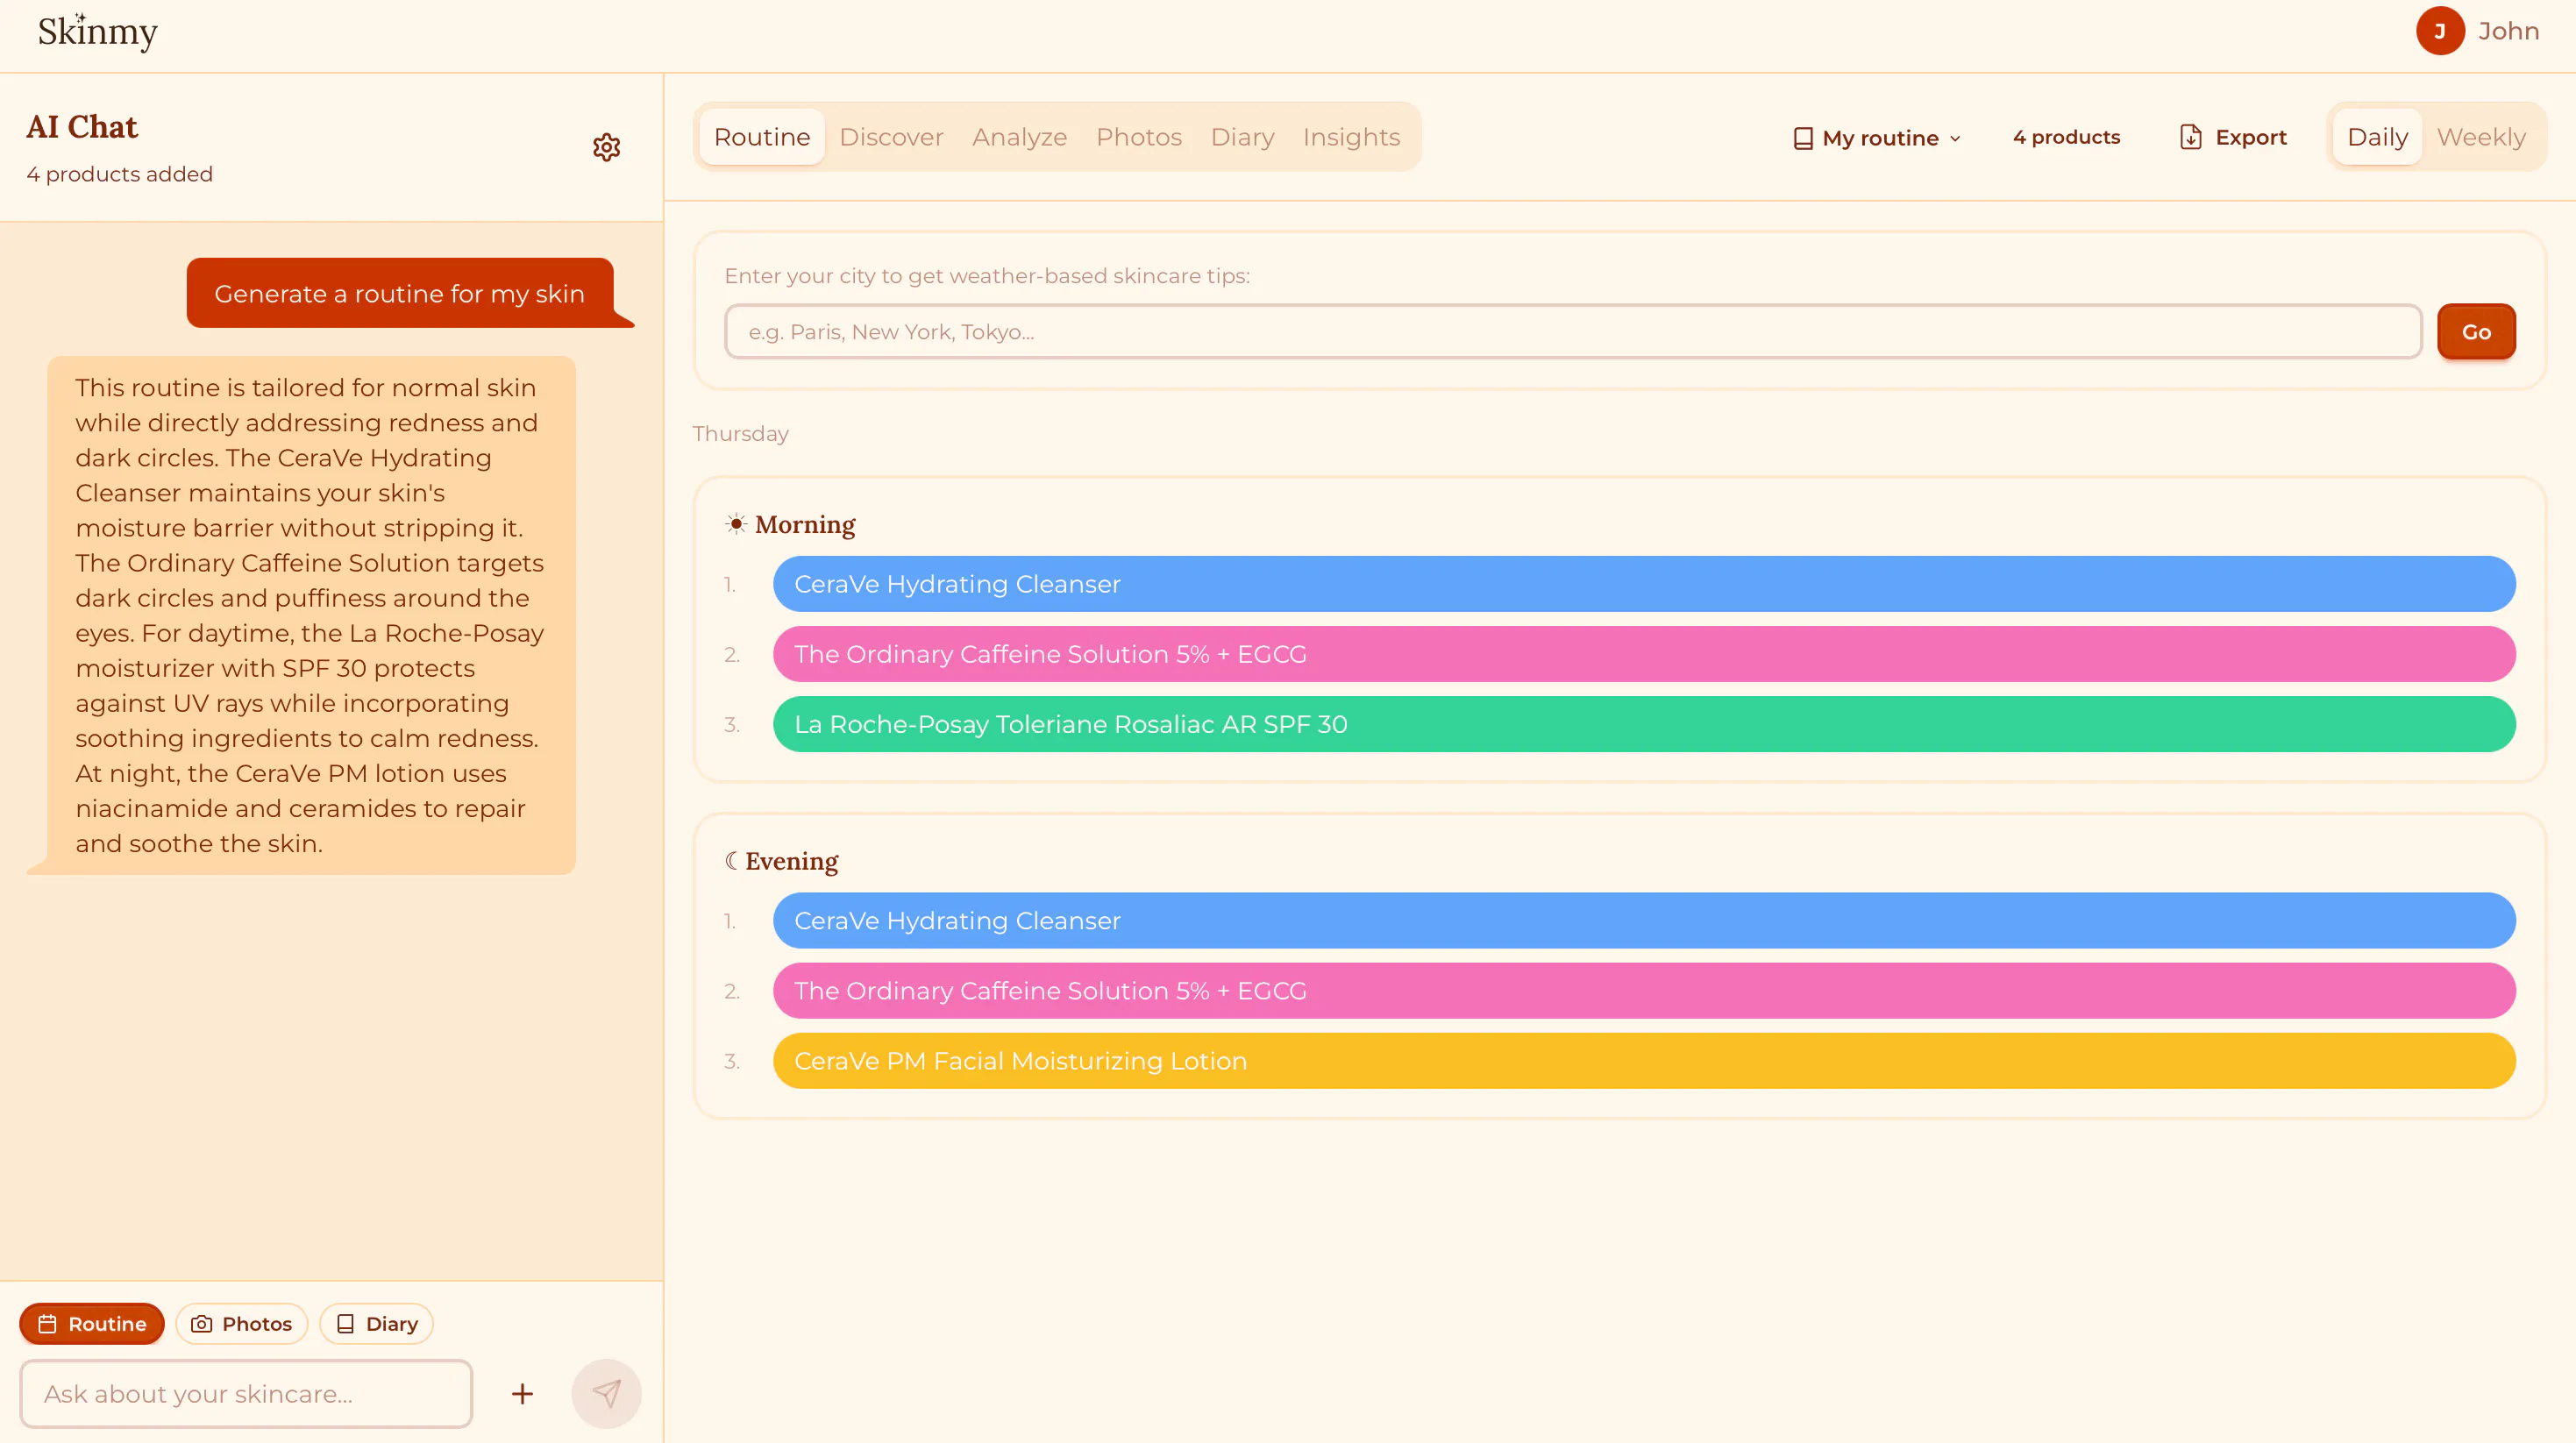Select CeraVe PM Facial Moisturizing Lotion bar
Screen dimensions: 2576x1443
coord(1644,1060)
